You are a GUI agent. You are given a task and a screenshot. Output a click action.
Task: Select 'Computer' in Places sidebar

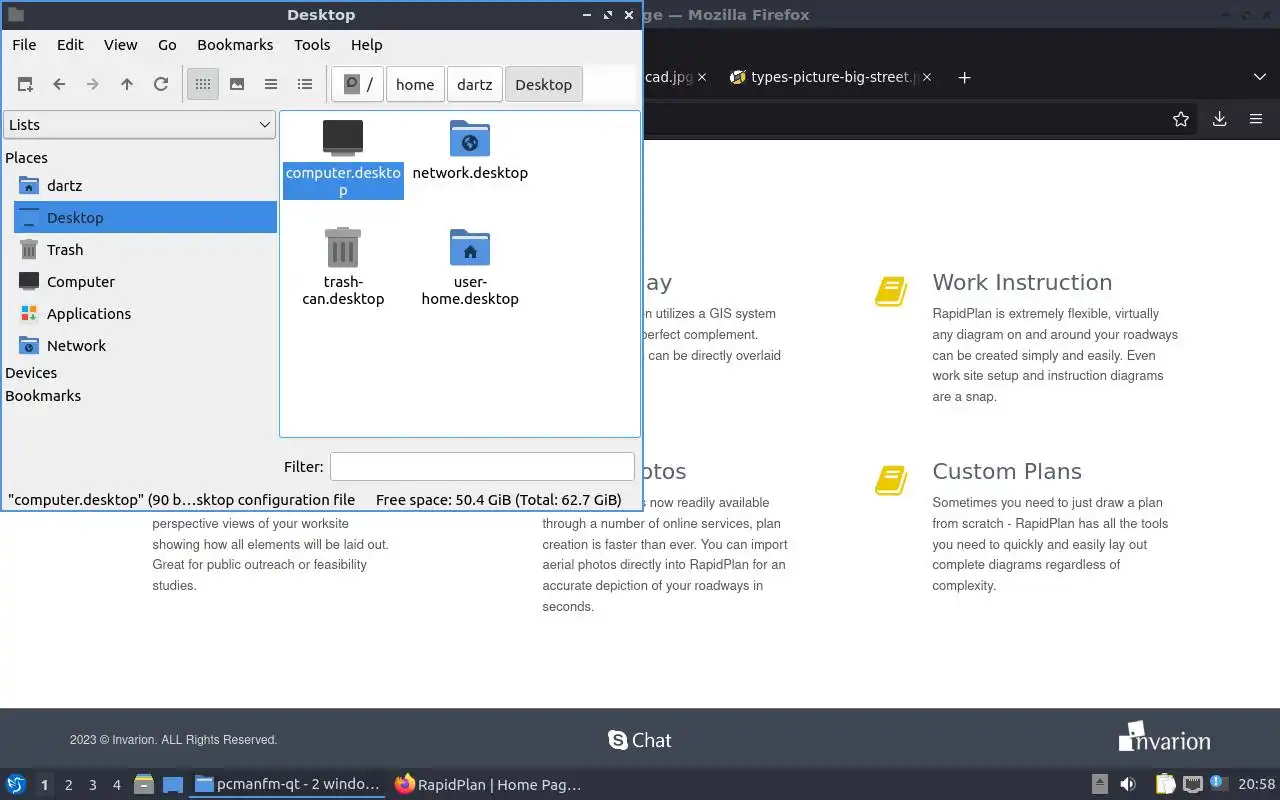coord(145,282)
